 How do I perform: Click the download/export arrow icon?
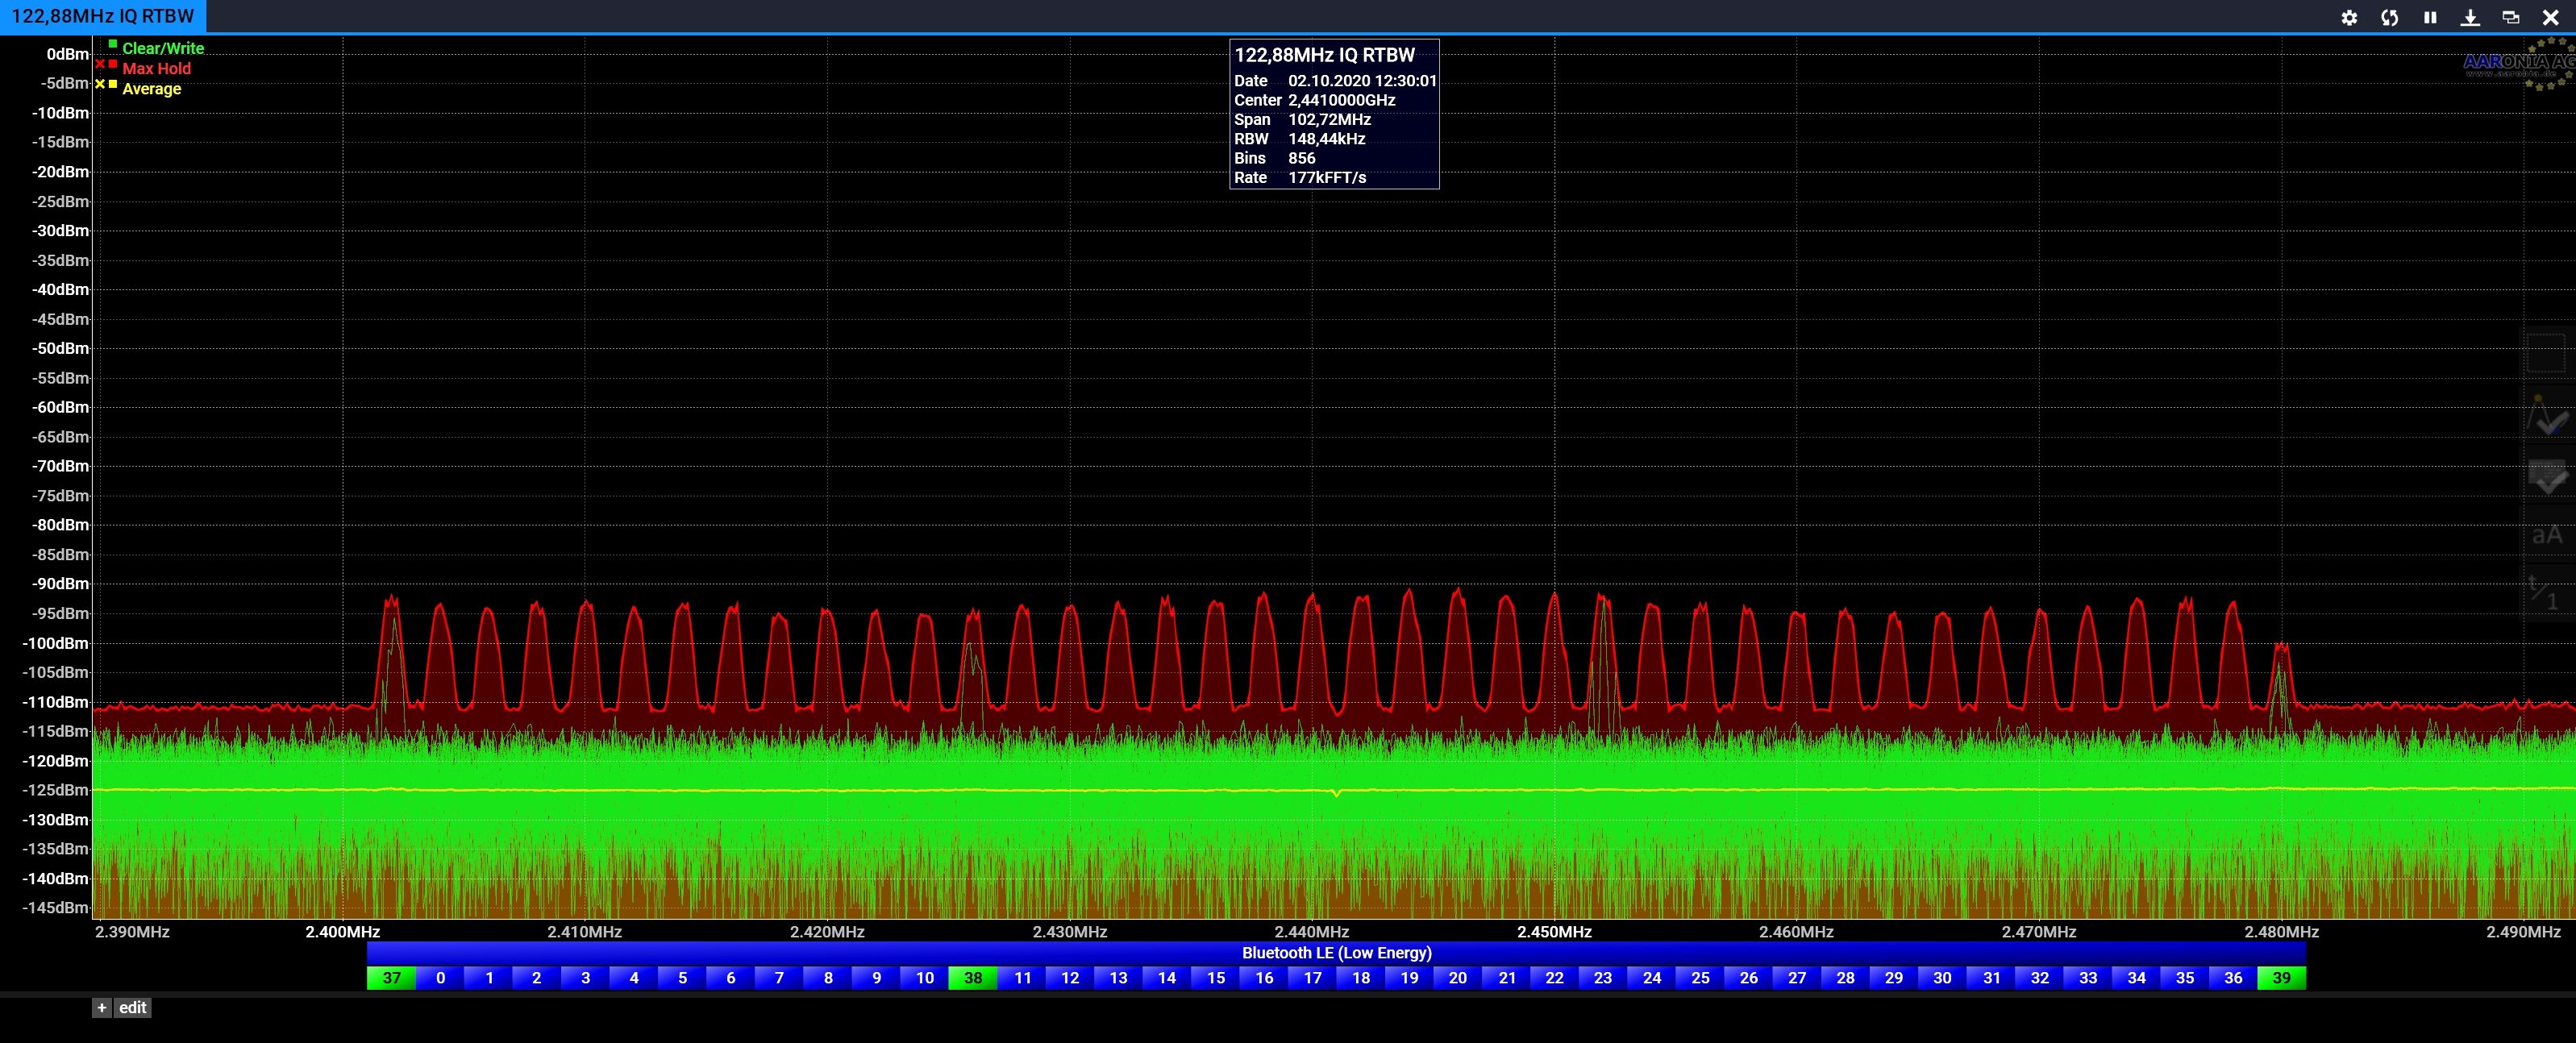(x=2470, y=17)
